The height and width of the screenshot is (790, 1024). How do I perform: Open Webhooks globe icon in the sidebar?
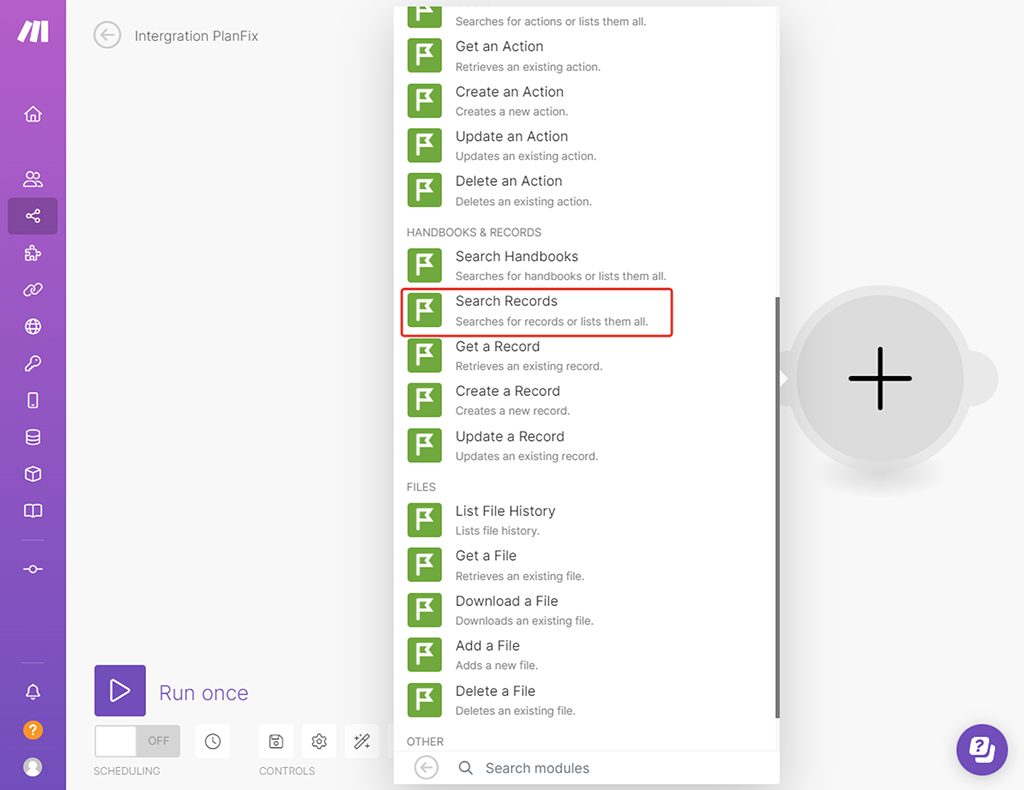33,326
